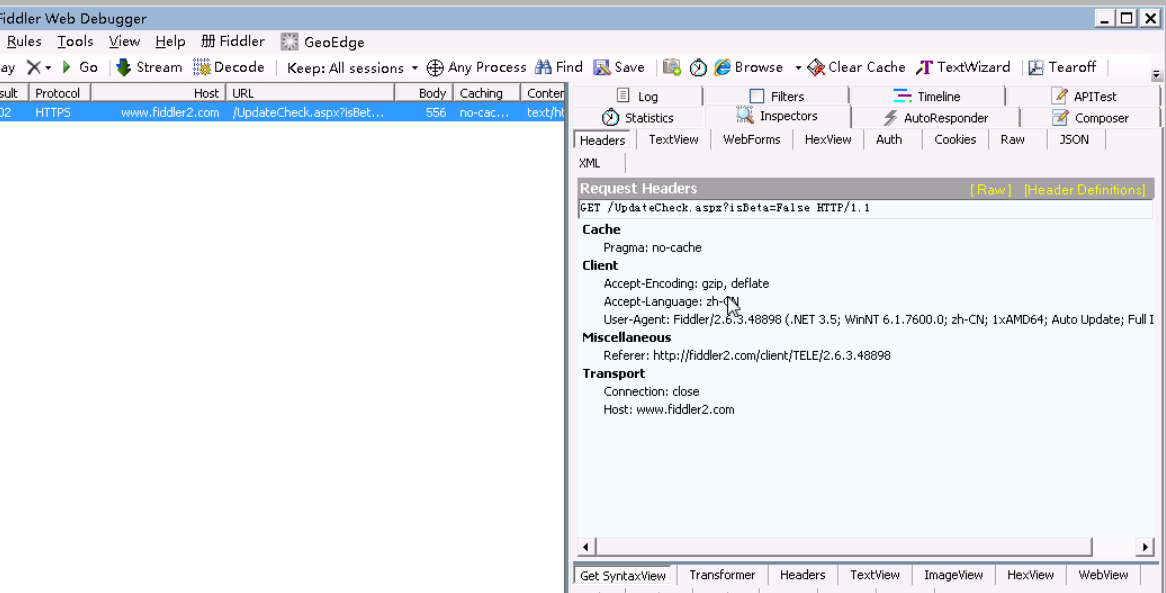Open the response Headers tab

[x=802, y=574]
